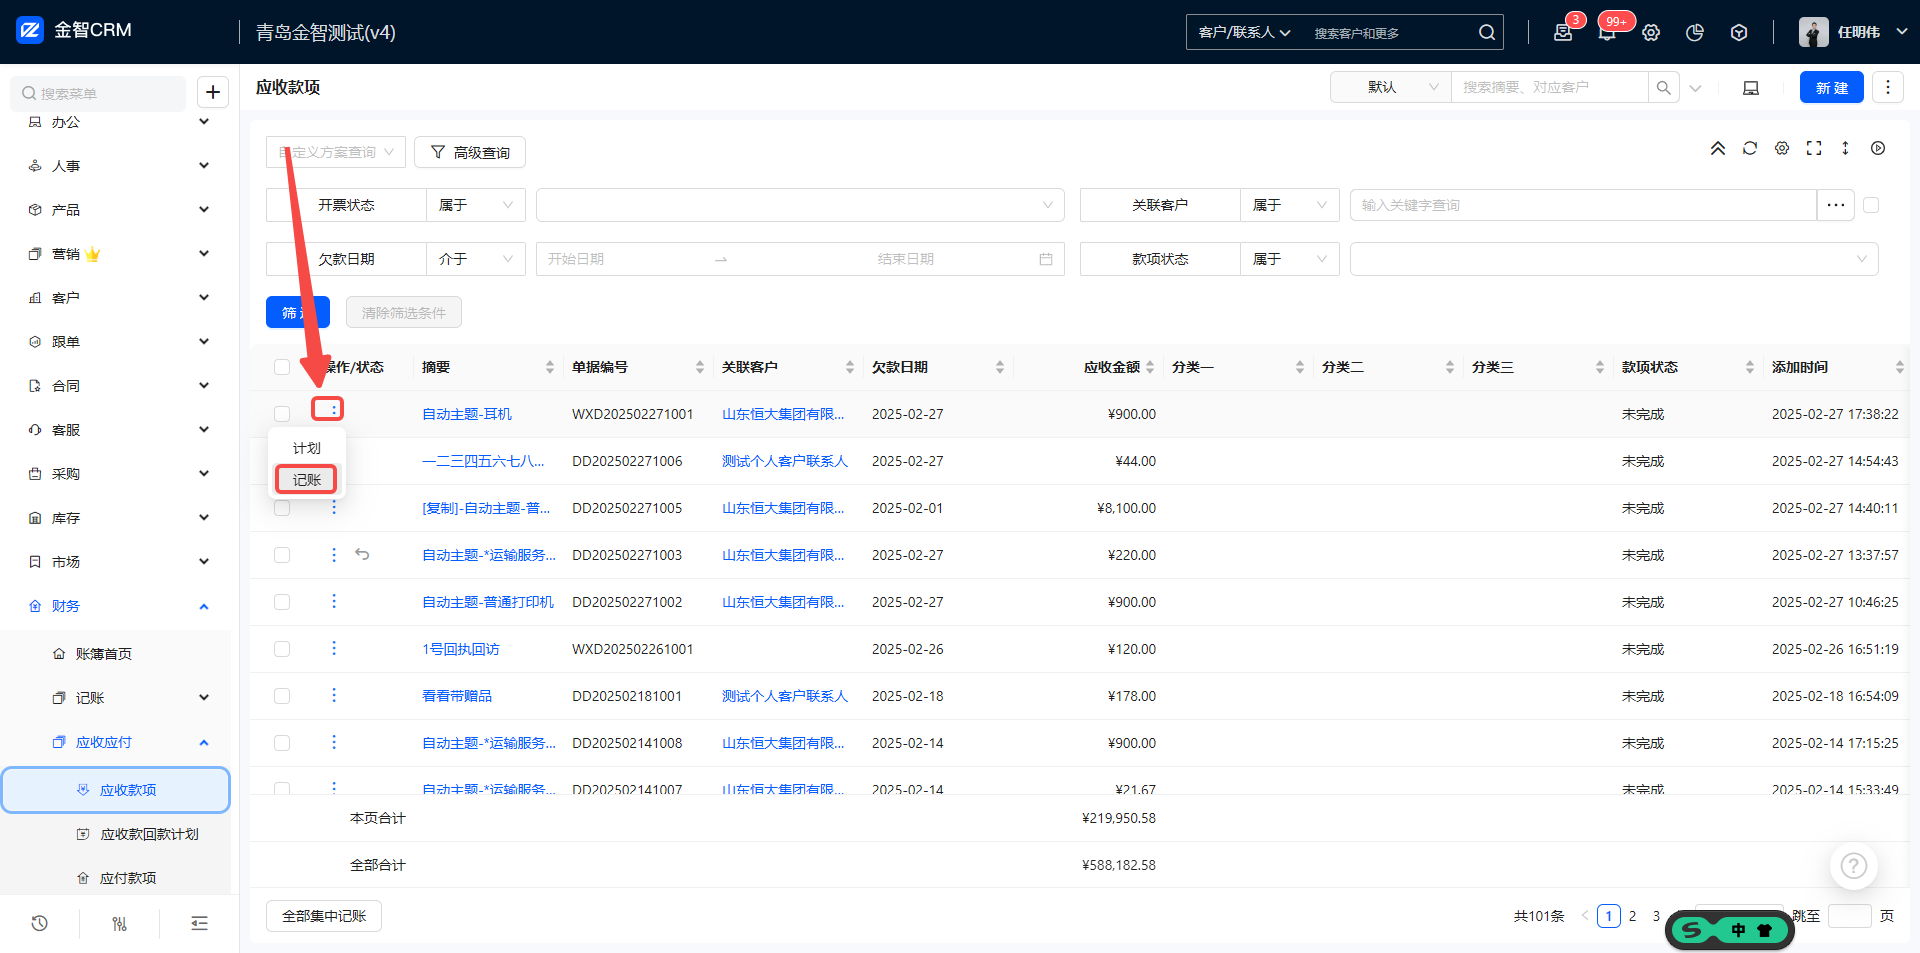The width and height of the screenshot is (1920, 953).
Task: Open row actions for 1号回执回访 row
Action: coord(334,648)
